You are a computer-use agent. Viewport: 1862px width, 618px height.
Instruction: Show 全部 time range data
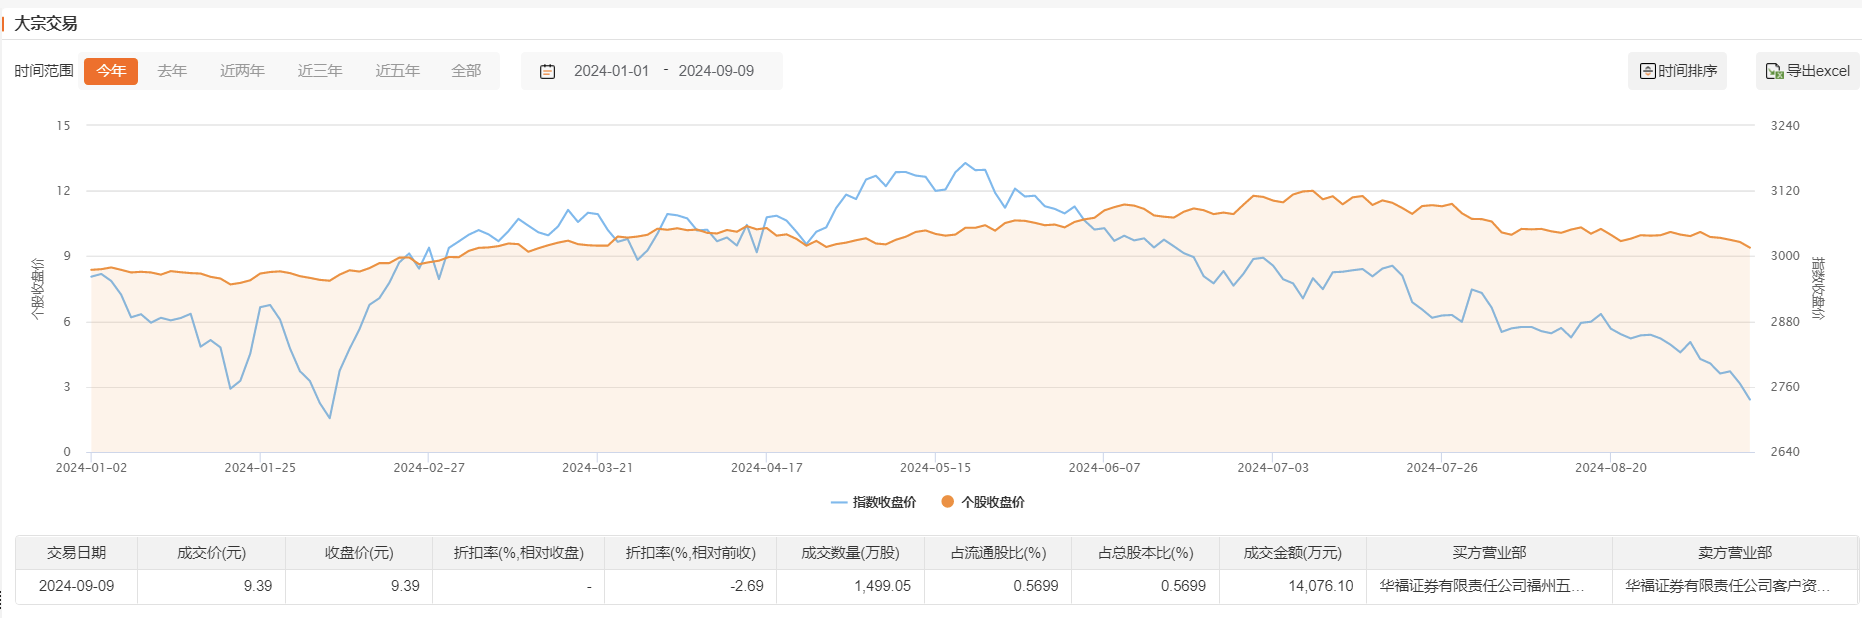tap(466, 71)
